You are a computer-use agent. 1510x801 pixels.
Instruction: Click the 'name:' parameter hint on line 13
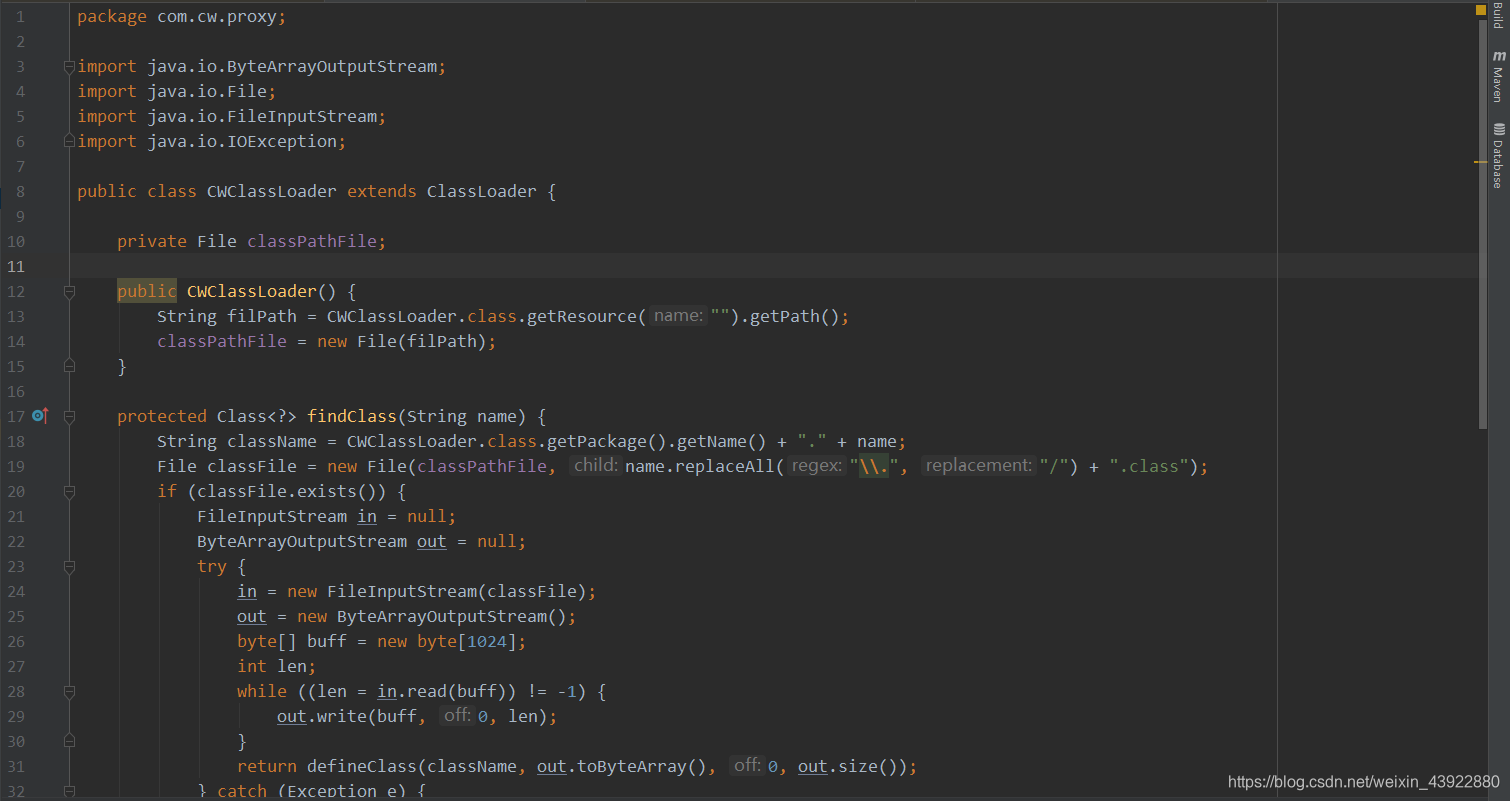[678, 316]
